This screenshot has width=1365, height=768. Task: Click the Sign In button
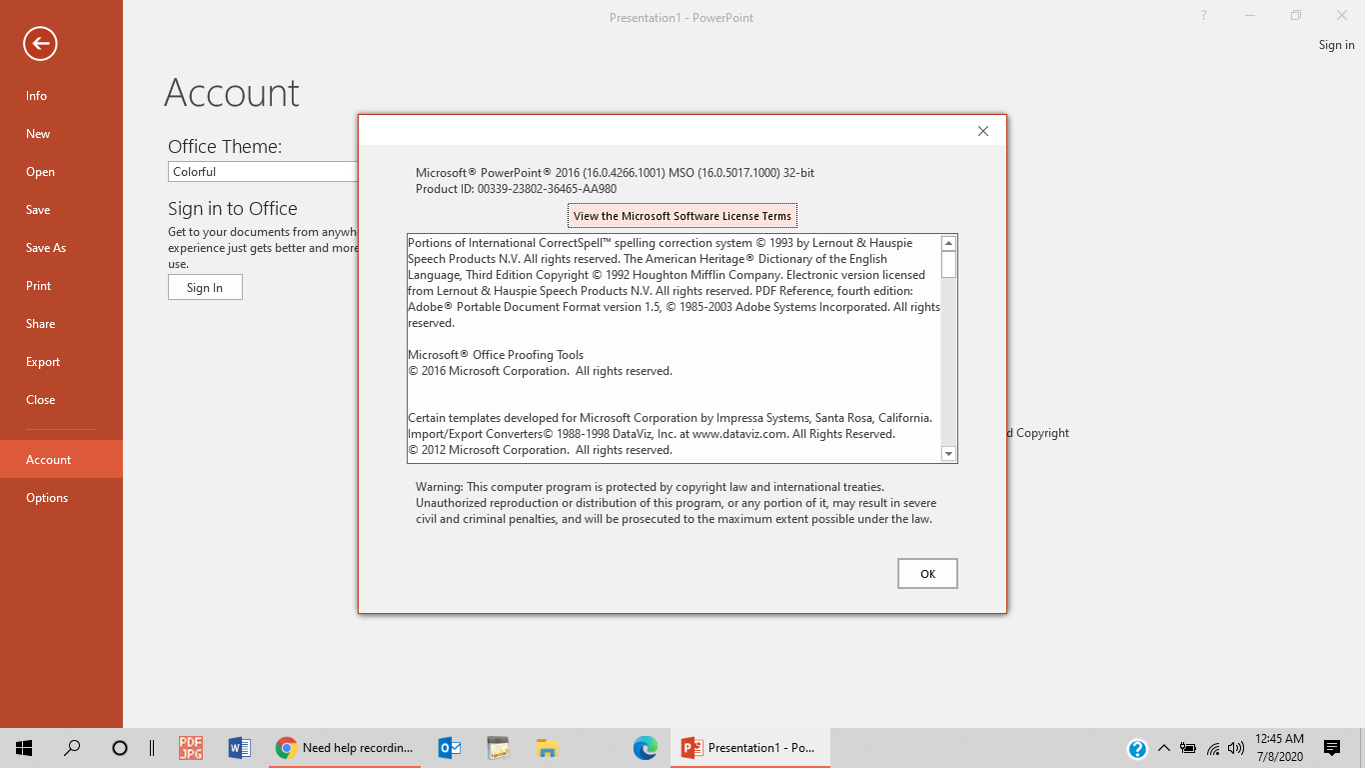pyautogui.click(x=205, y=287)
